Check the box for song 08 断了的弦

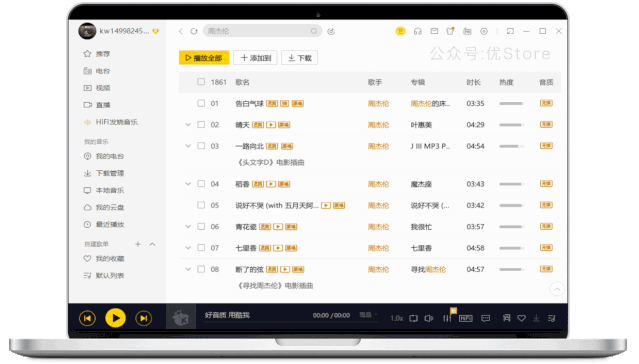tap(201, 269)
